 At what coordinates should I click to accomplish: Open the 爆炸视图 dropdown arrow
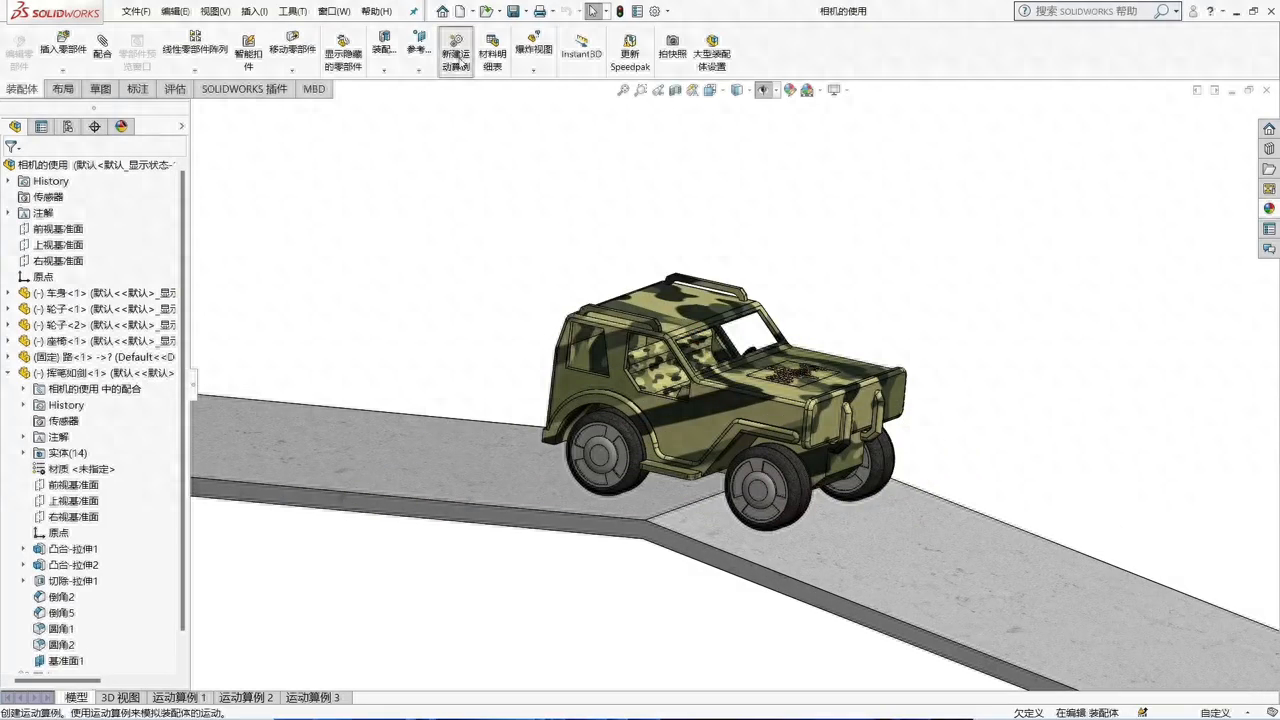(x=533, y=71)
